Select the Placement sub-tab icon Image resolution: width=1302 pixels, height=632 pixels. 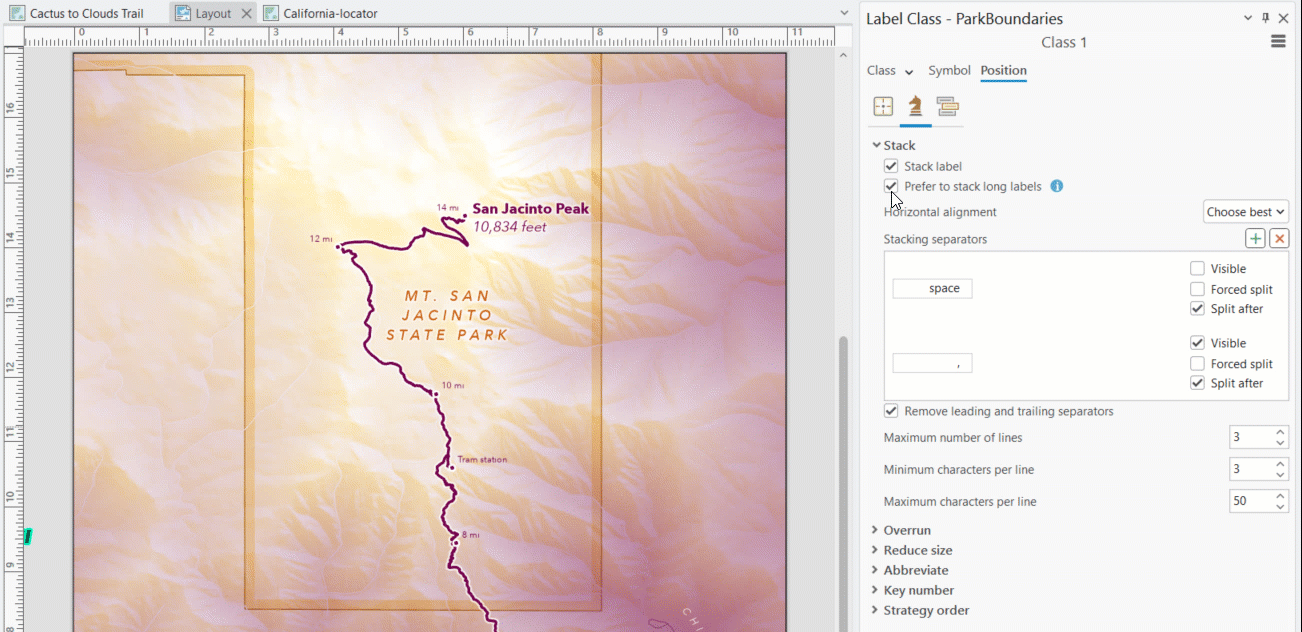coord(883,105)
